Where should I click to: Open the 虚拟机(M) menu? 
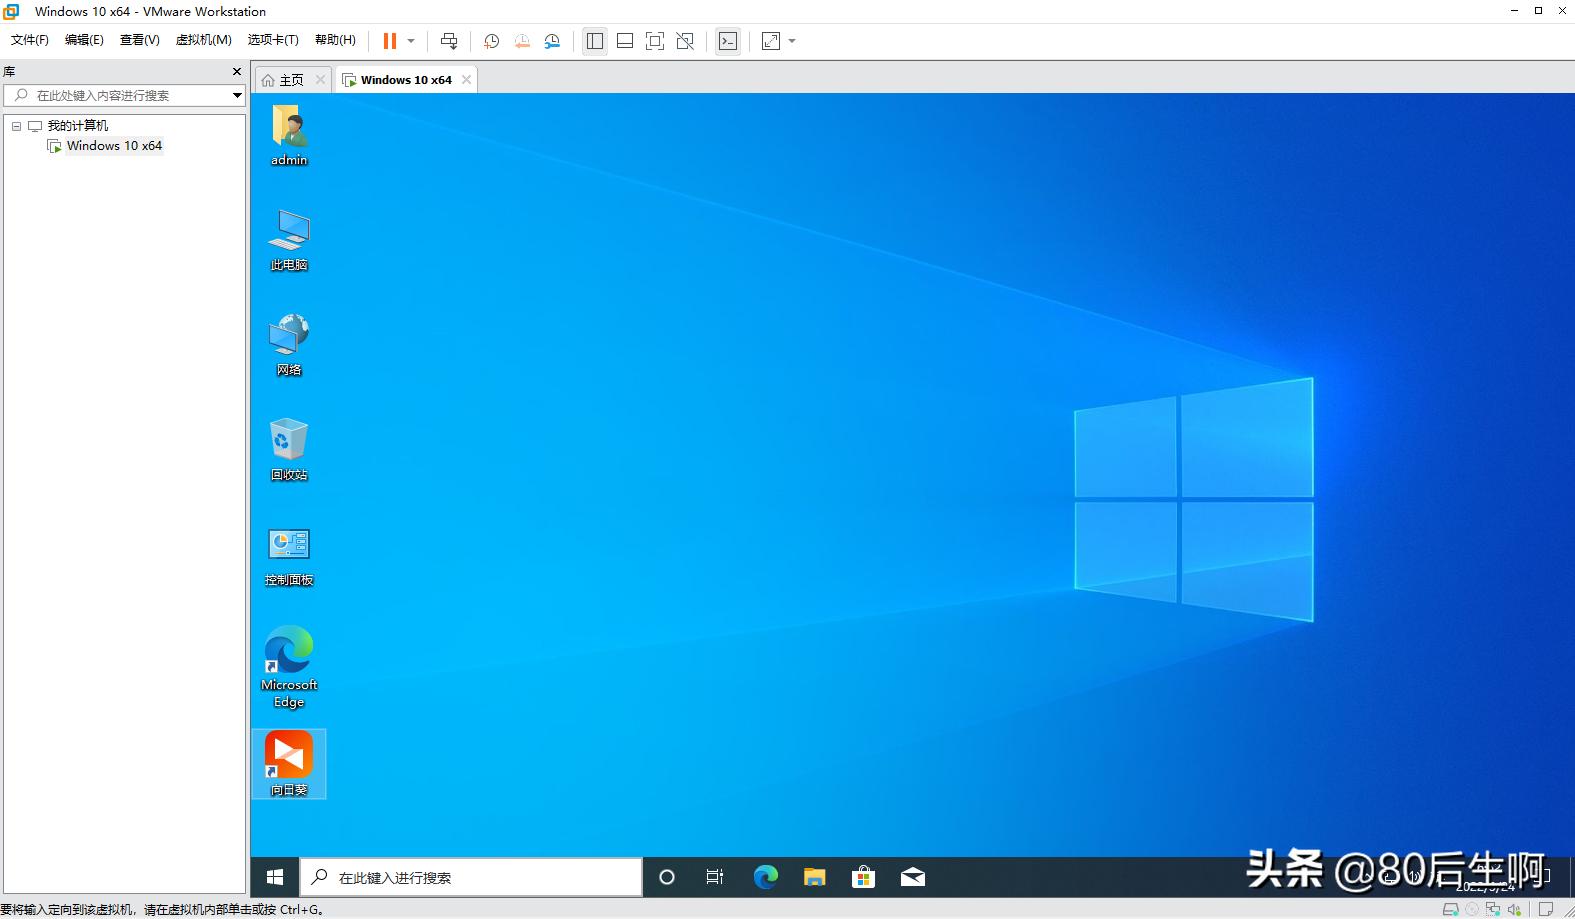point(203,40)
